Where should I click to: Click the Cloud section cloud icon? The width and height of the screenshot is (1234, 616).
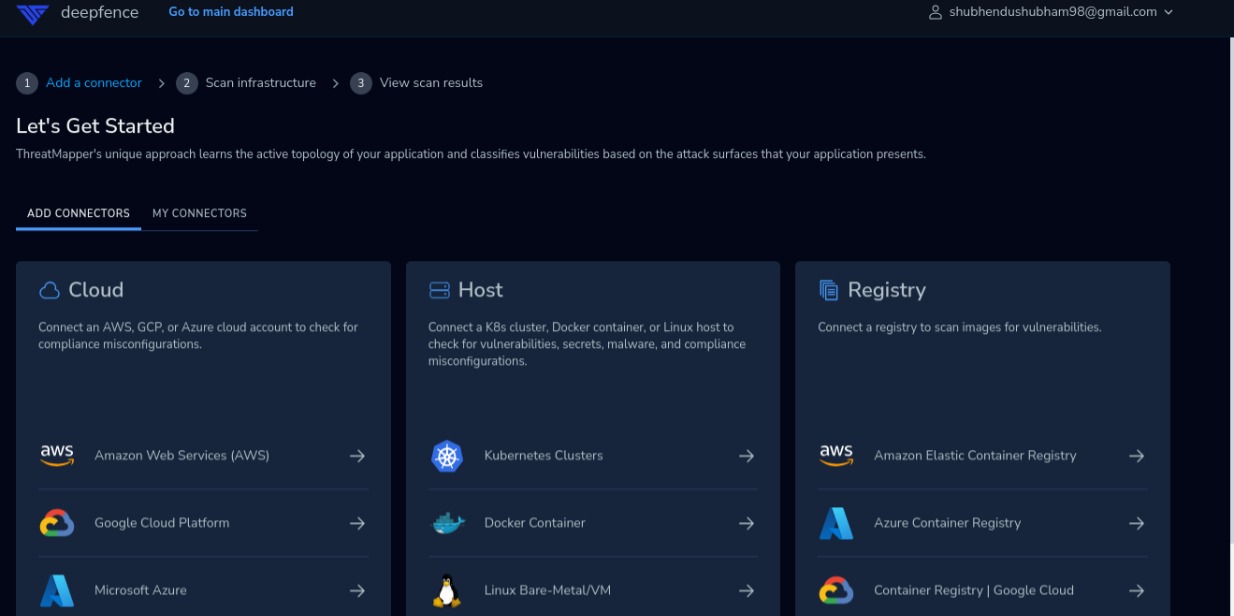pos(49,290)
